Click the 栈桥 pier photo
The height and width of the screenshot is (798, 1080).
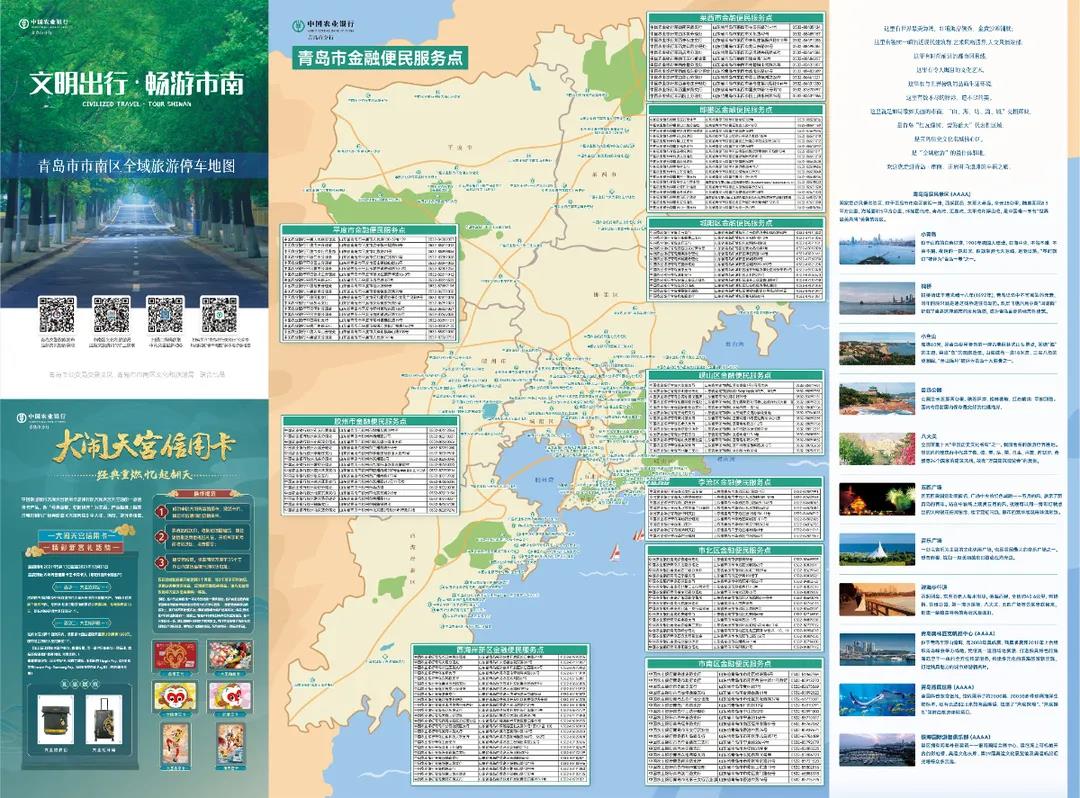877,298
